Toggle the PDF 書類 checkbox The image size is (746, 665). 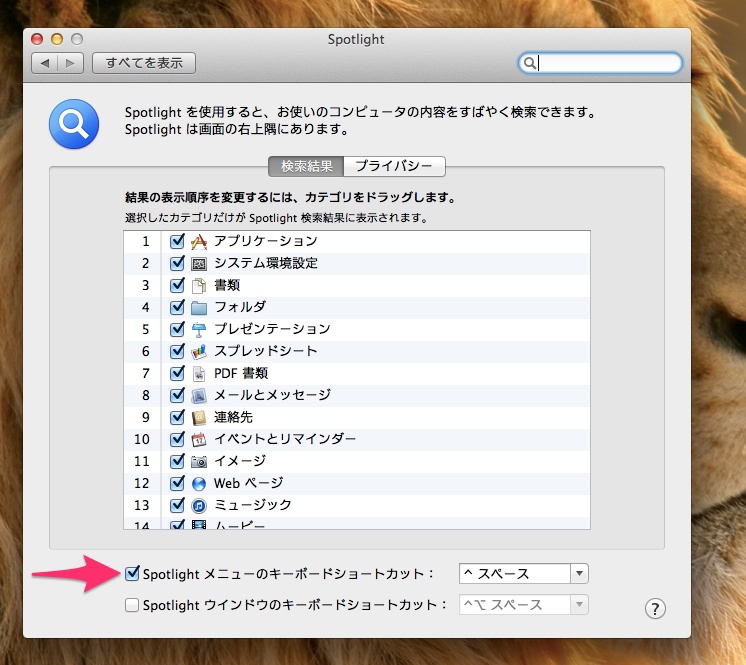pos(177,373)
